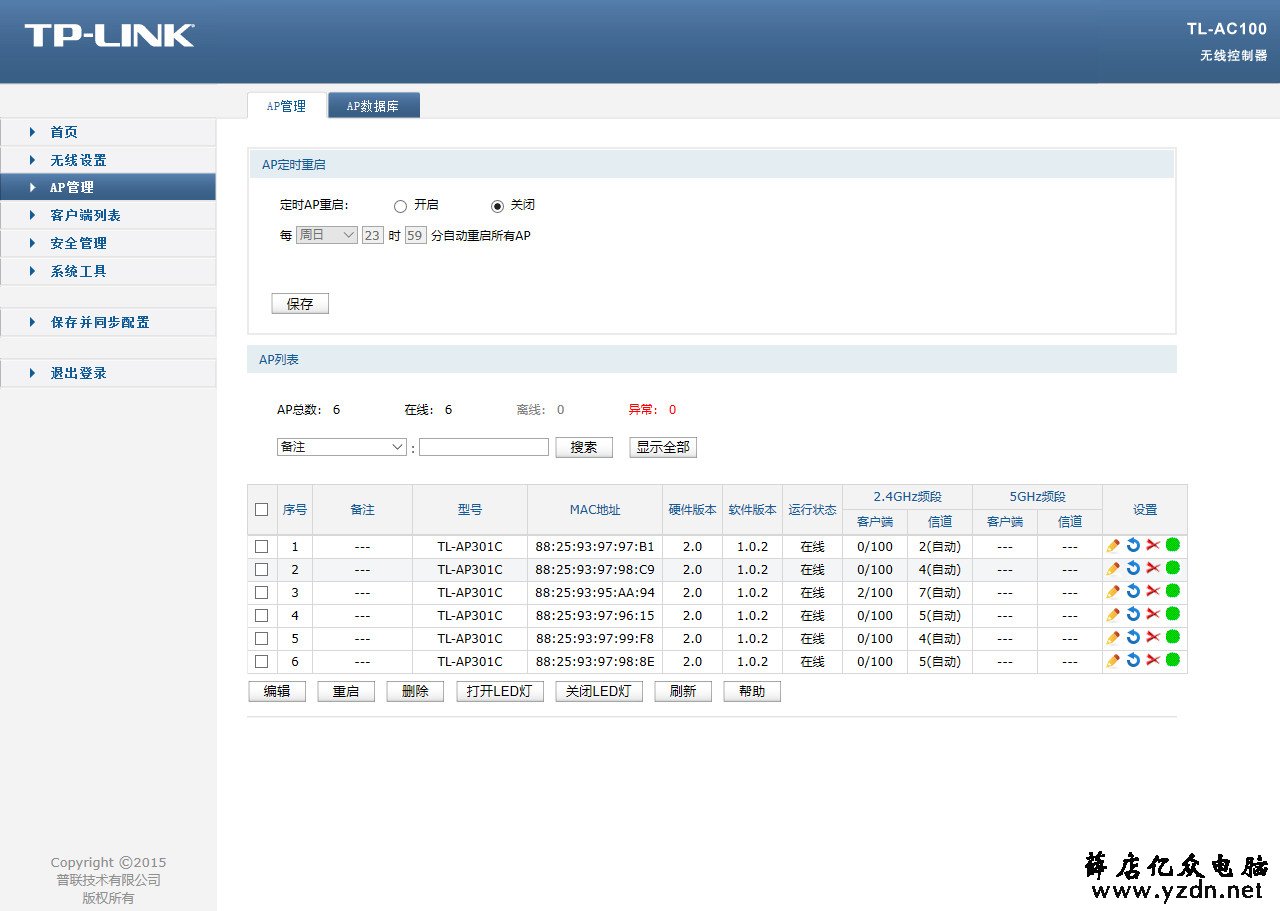Screen dimensions: 1280x911
Task: Click the 打开LED灯 button
Action: (x=500, y=691)
